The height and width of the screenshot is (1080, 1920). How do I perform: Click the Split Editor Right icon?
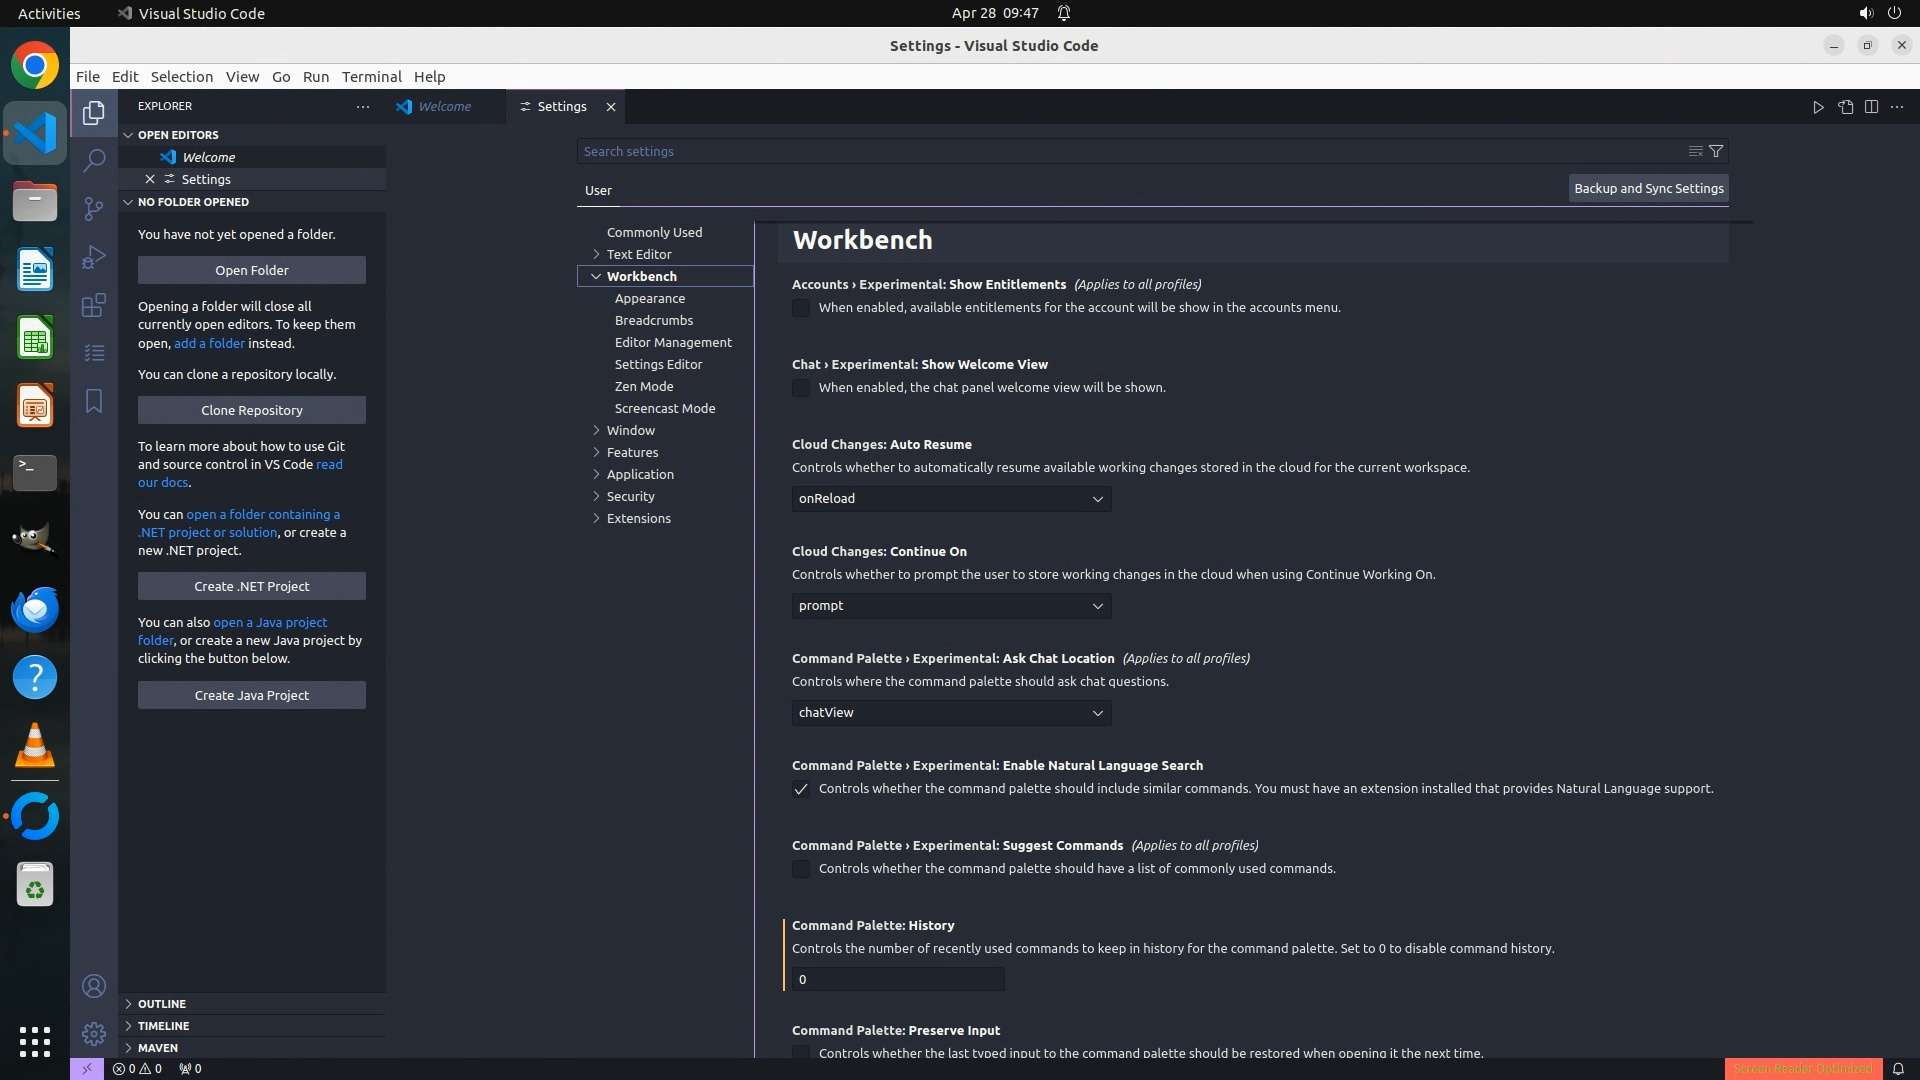pyautogui.click(x=1871, y=107)
